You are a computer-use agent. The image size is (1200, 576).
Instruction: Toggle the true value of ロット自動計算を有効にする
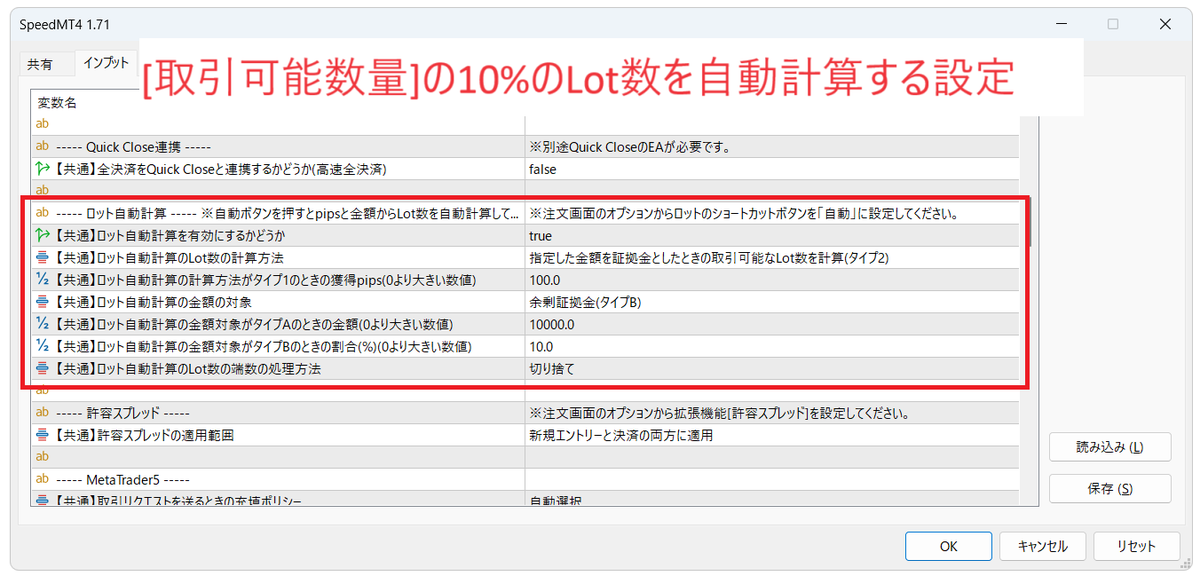click(772, 235)
